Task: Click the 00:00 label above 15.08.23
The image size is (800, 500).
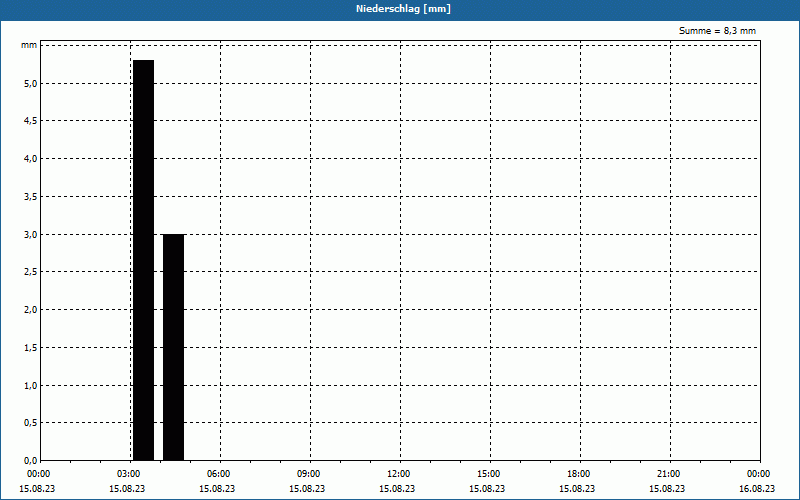Action: tap(38, 474)
